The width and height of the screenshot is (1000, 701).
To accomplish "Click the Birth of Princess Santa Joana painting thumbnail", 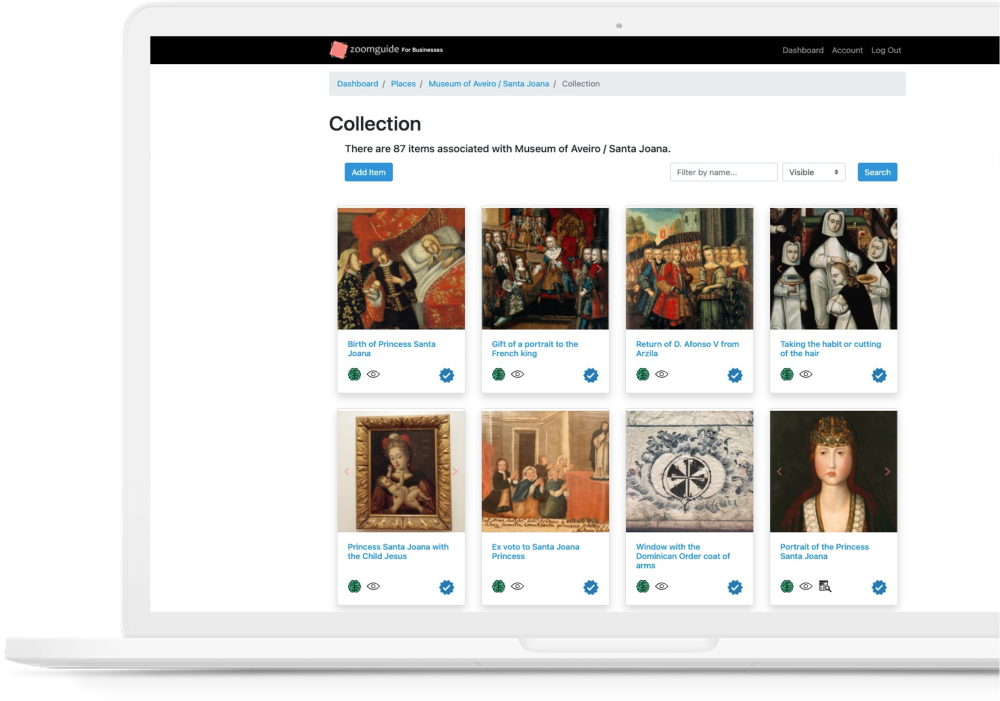I will [x=401, y=269].
